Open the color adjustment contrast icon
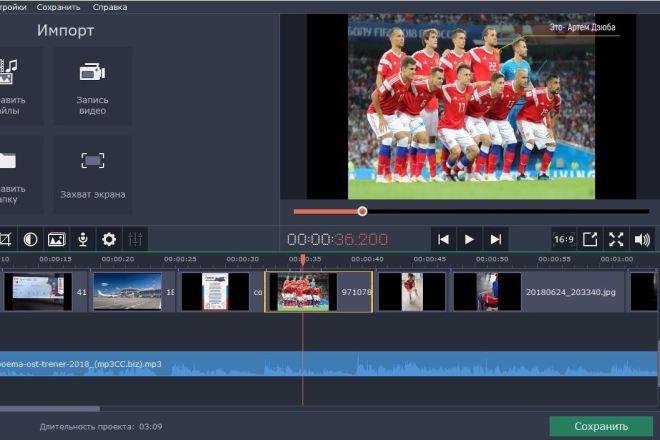This screenshot has width=660, height=440. click(x=30, y=240)
